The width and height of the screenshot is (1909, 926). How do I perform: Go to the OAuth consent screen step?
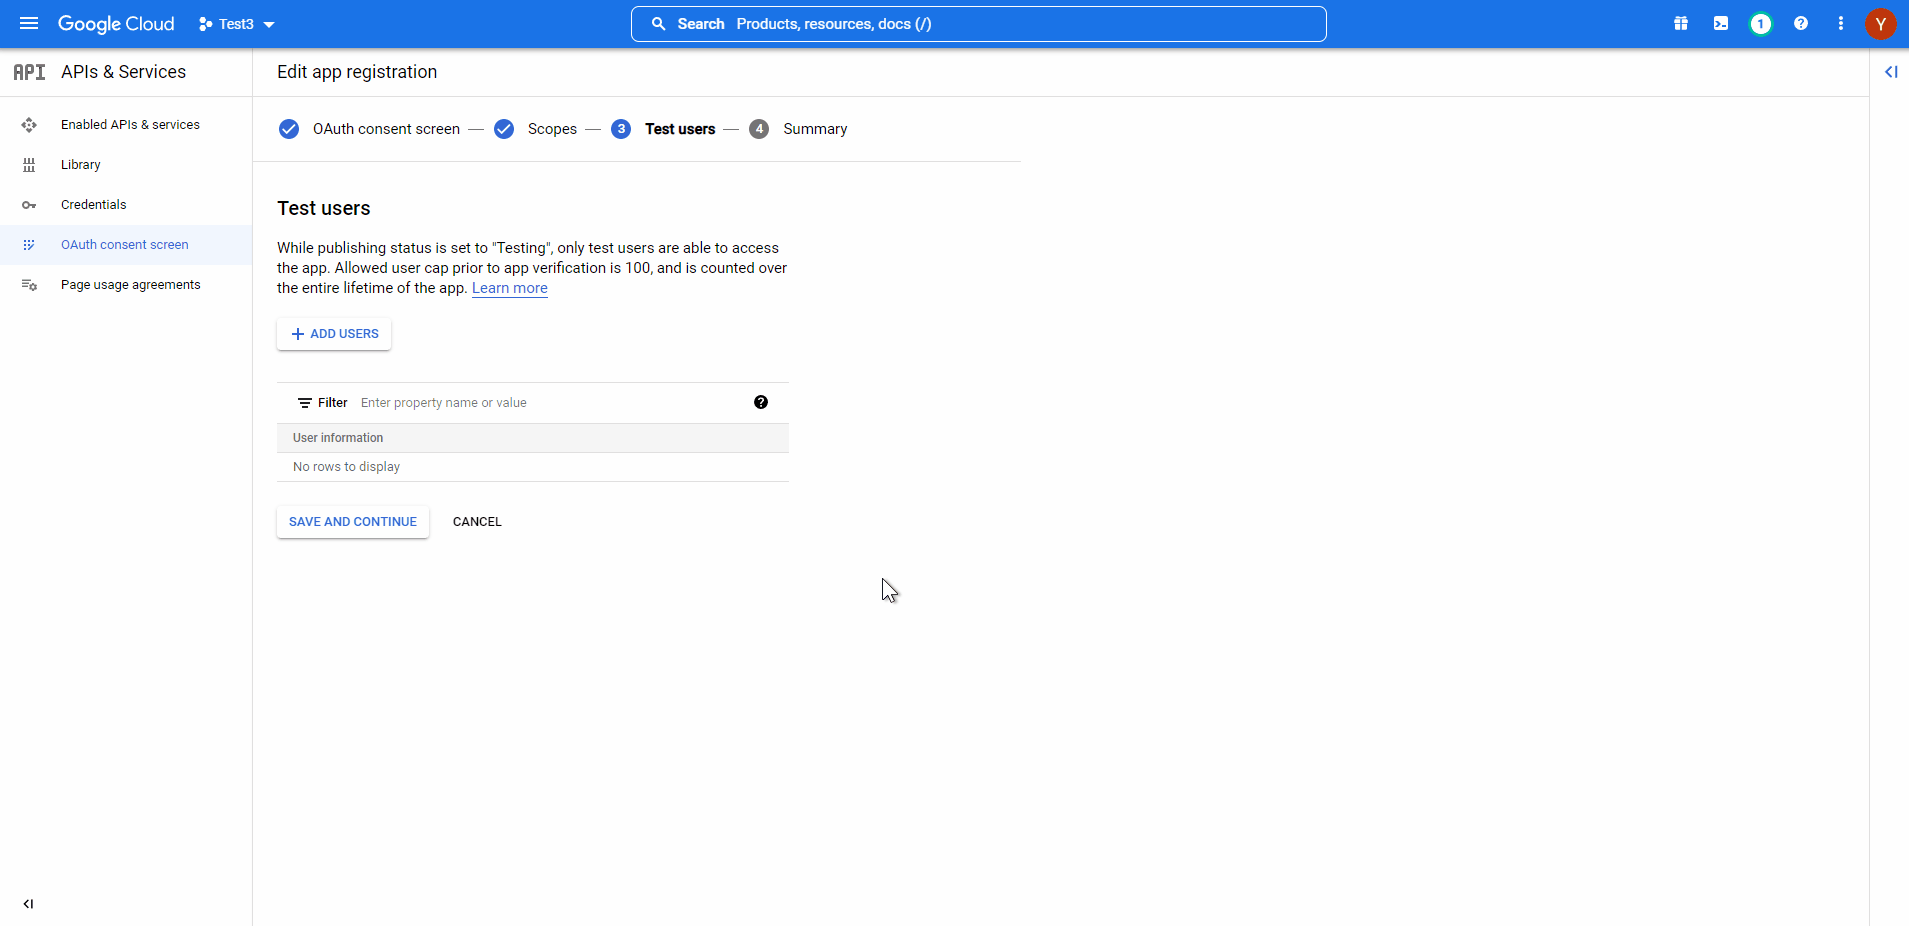385,129
